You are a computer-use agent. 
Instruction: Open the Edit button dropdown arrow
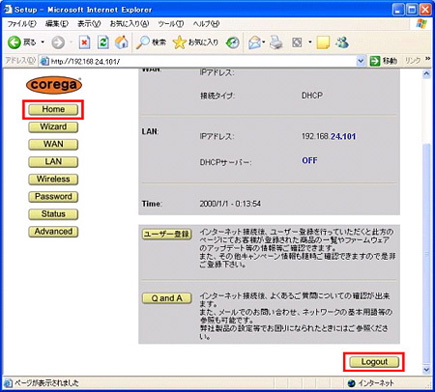pyautogui.click(x=310, y=42)
